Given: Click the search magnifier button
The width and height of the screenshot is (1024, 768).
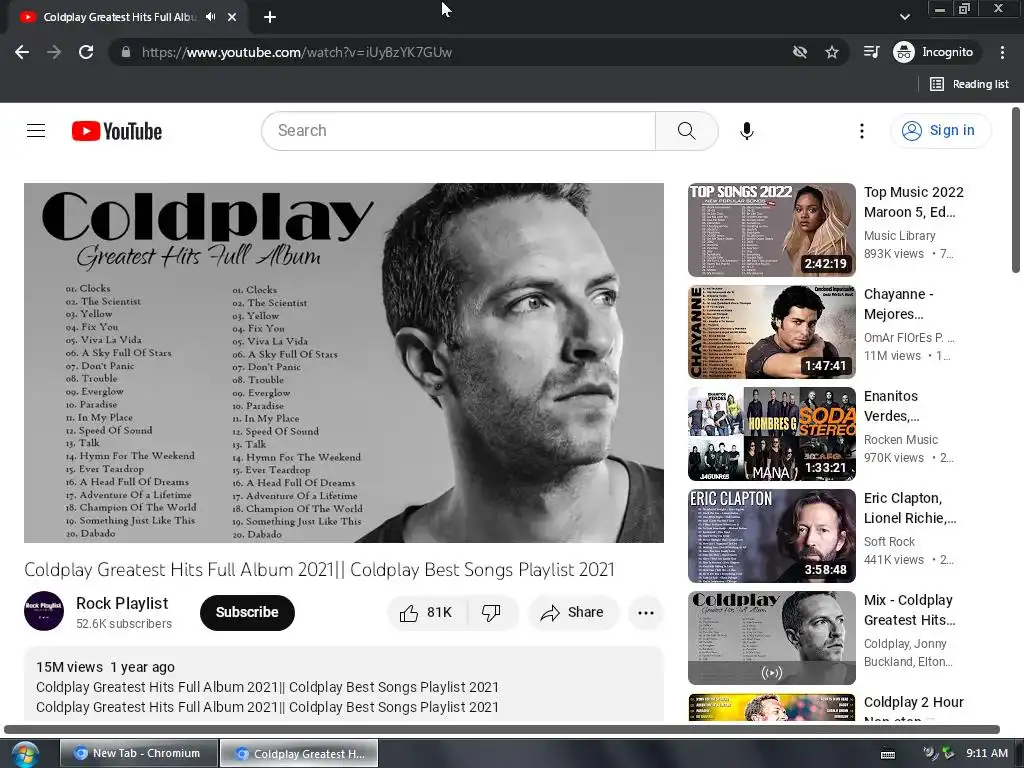Looking at the screenshot, I should [686, 131].
